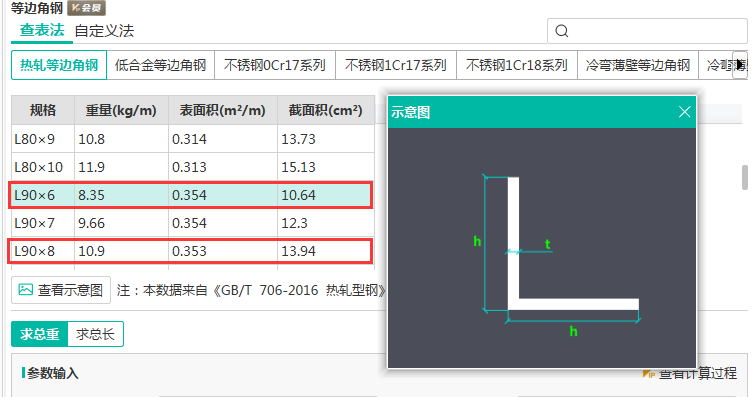The width and height of the screenshot is (752, 397).
Task: Toggle calculation mode to 求总长
Action: tap(95, 334)
